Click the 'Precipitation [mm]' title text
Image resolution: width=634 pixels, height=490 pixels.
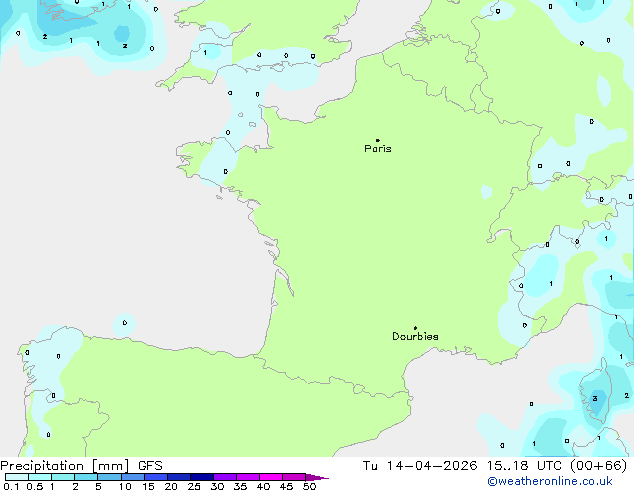(x=65, y=466)
